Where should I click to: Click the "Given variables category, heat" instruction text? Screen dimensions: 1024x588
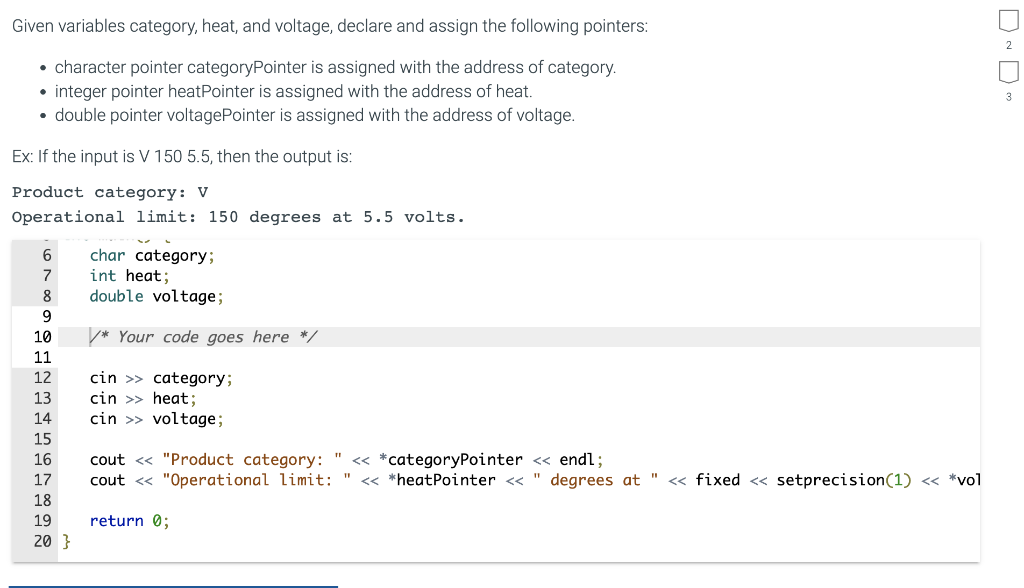[x=330, y=26]
